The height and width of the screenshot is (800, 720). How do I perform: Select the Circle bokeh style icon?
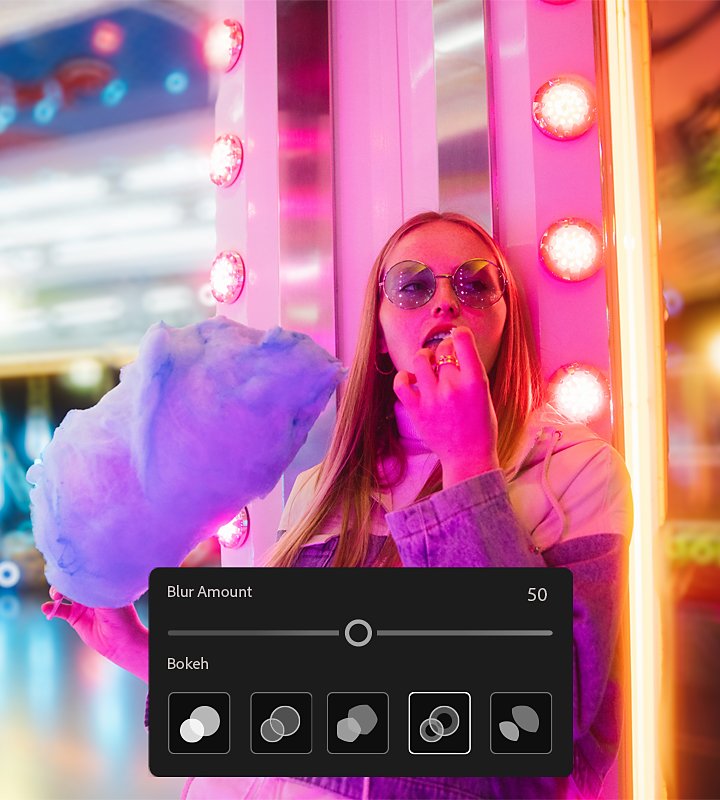click(x=199, y=723)
